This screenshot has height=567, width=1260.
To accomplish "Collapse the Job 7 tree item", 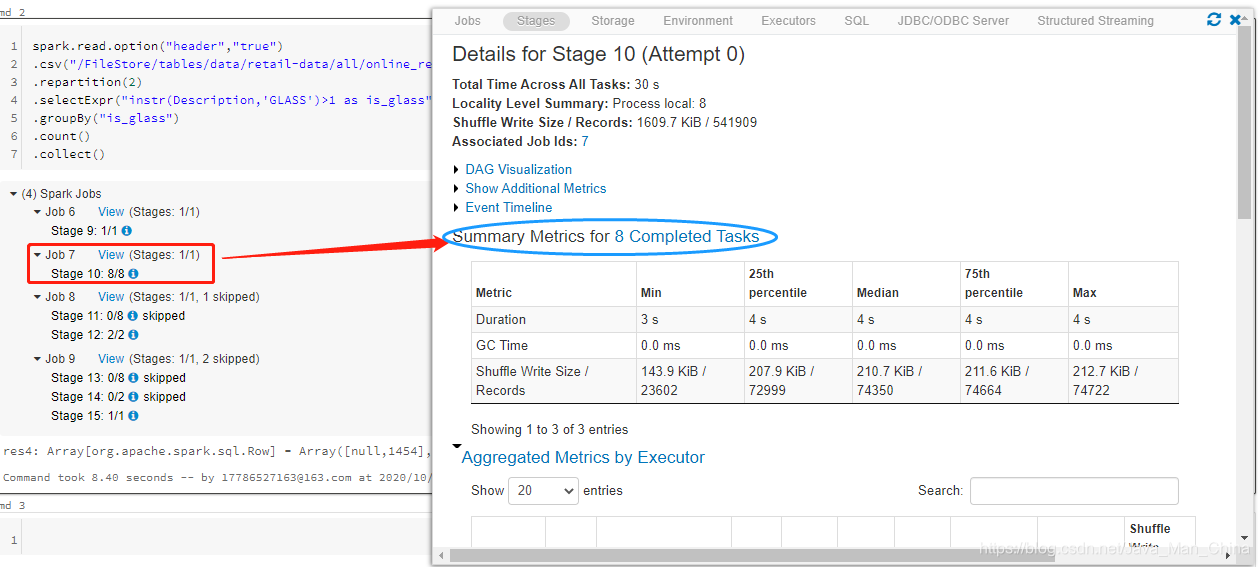I will [x=38, y=255].
